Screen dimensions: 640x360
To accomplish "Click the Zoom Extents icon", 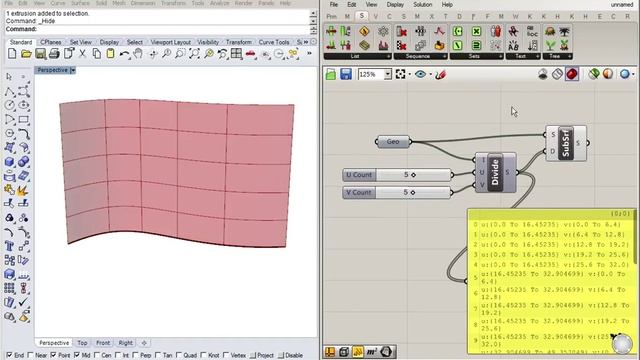I will pos(194,53).
